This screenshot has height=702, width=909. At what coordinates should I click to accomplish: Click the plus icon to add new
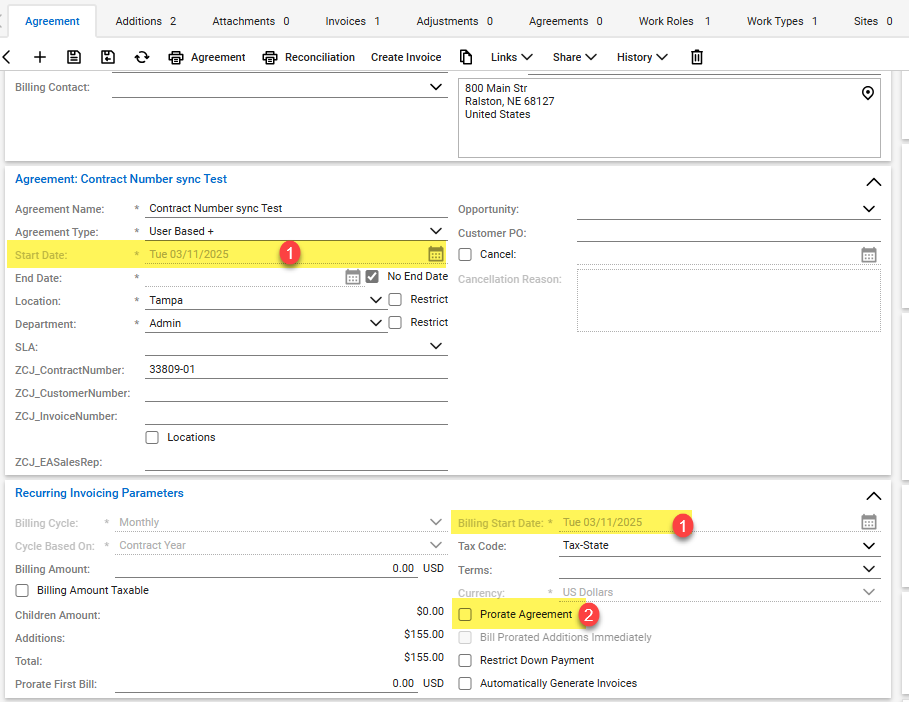click(x=39, y=57)
